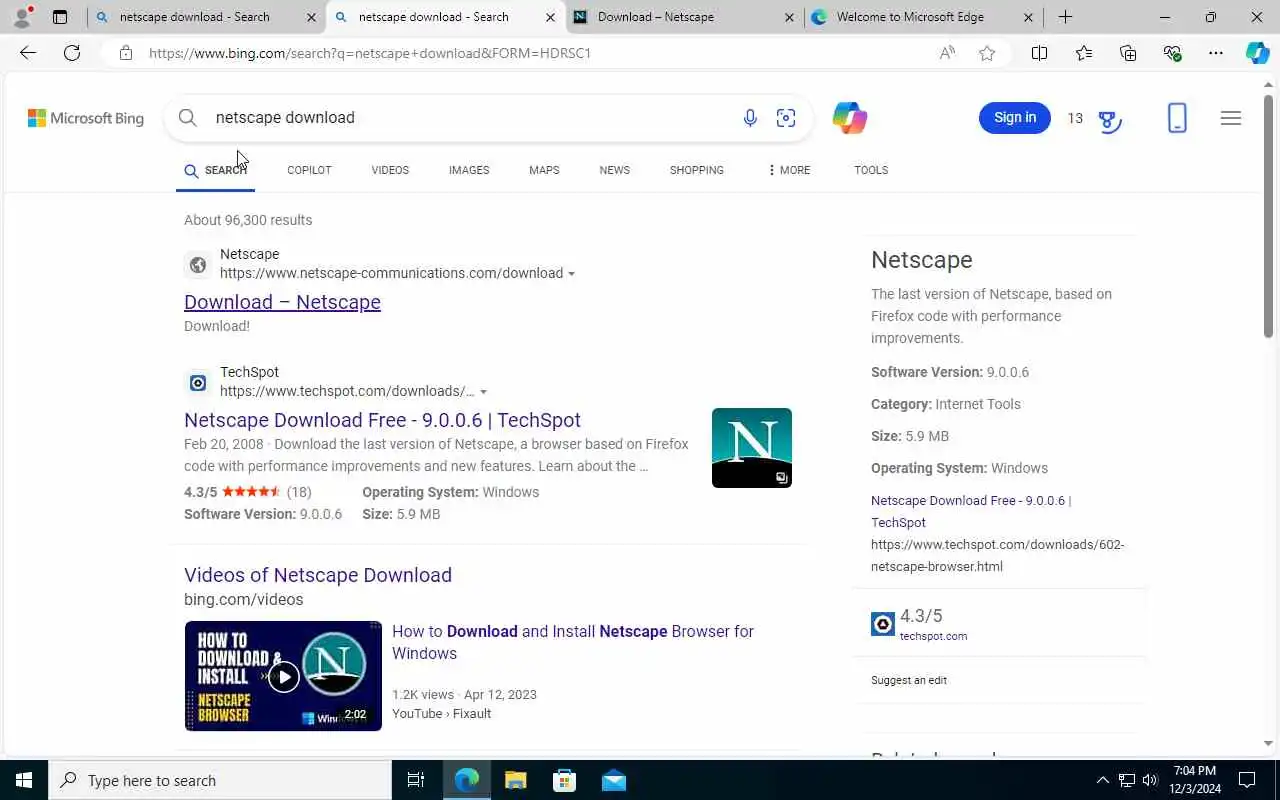Open Collections panel
Screen dimensions: 1280x800
coord(1128,53)
